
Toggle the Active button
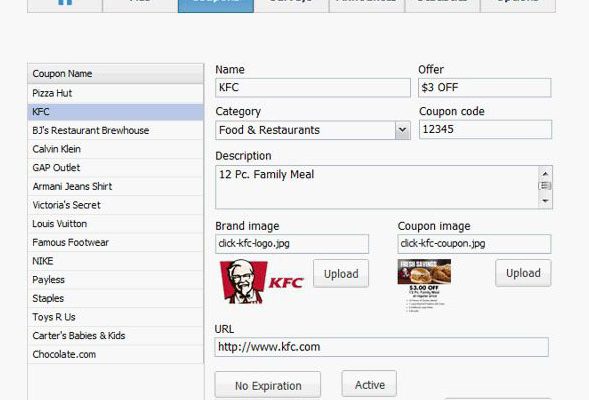[x=369, y=384]
